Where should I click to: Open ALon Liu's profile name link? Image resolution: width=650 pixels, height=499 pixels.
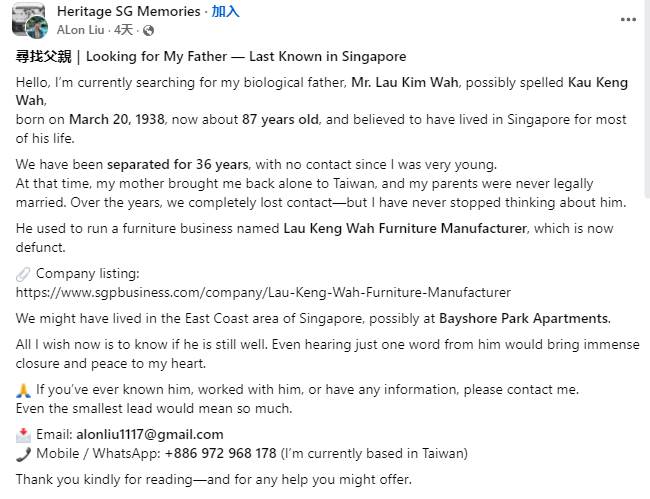[x=80, y=30]
